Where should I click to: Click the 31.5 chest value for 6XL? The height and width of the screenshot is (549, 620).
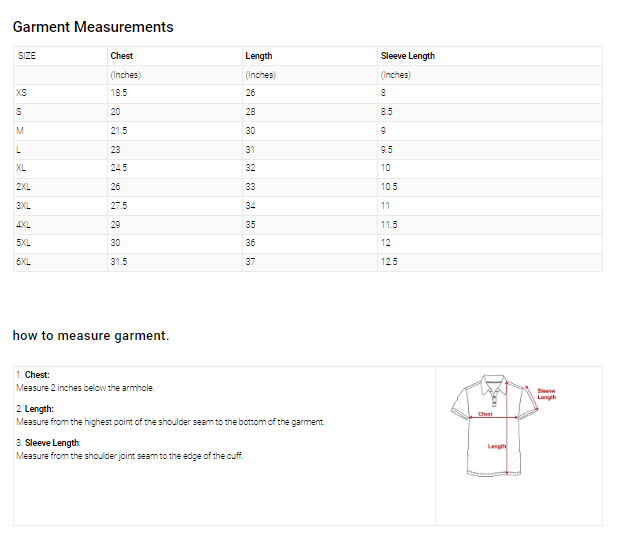coord(118,262)
